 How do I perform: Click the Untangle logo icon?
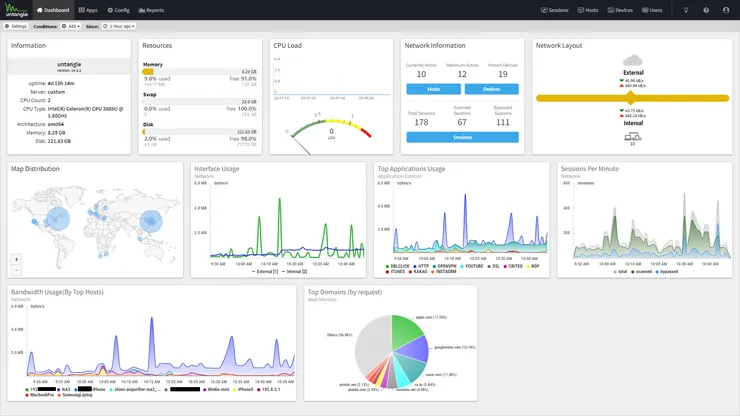(16, 10)
